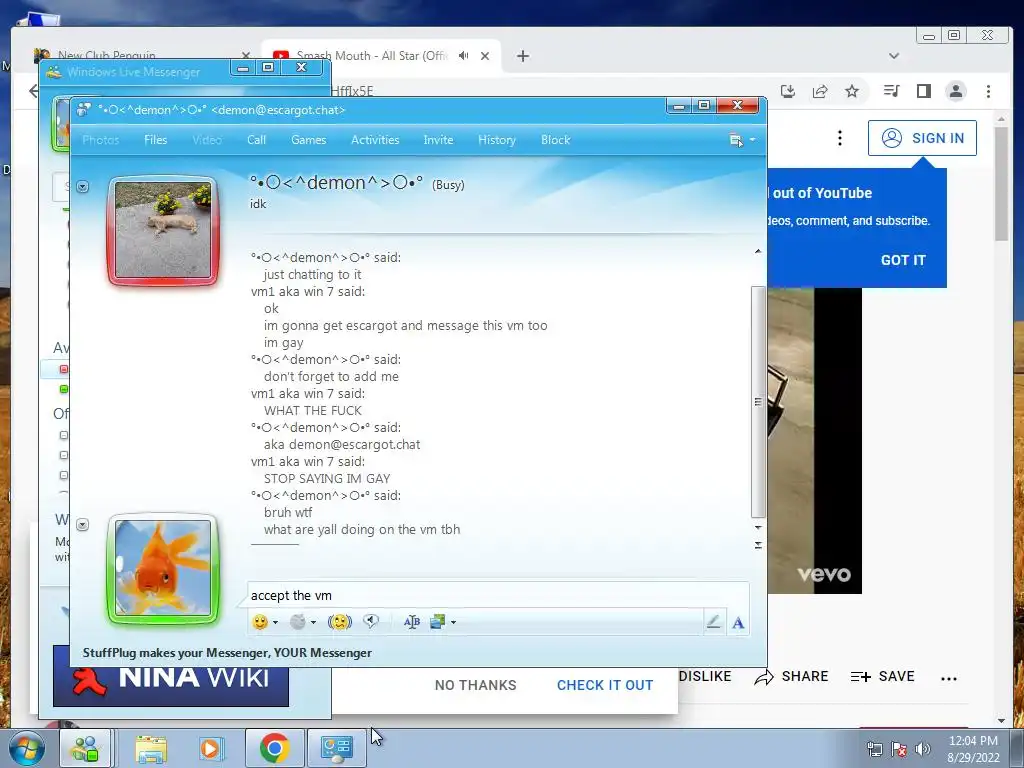Click the conversation scroll down arrow

pyautogui.click(x=758, y=527)
